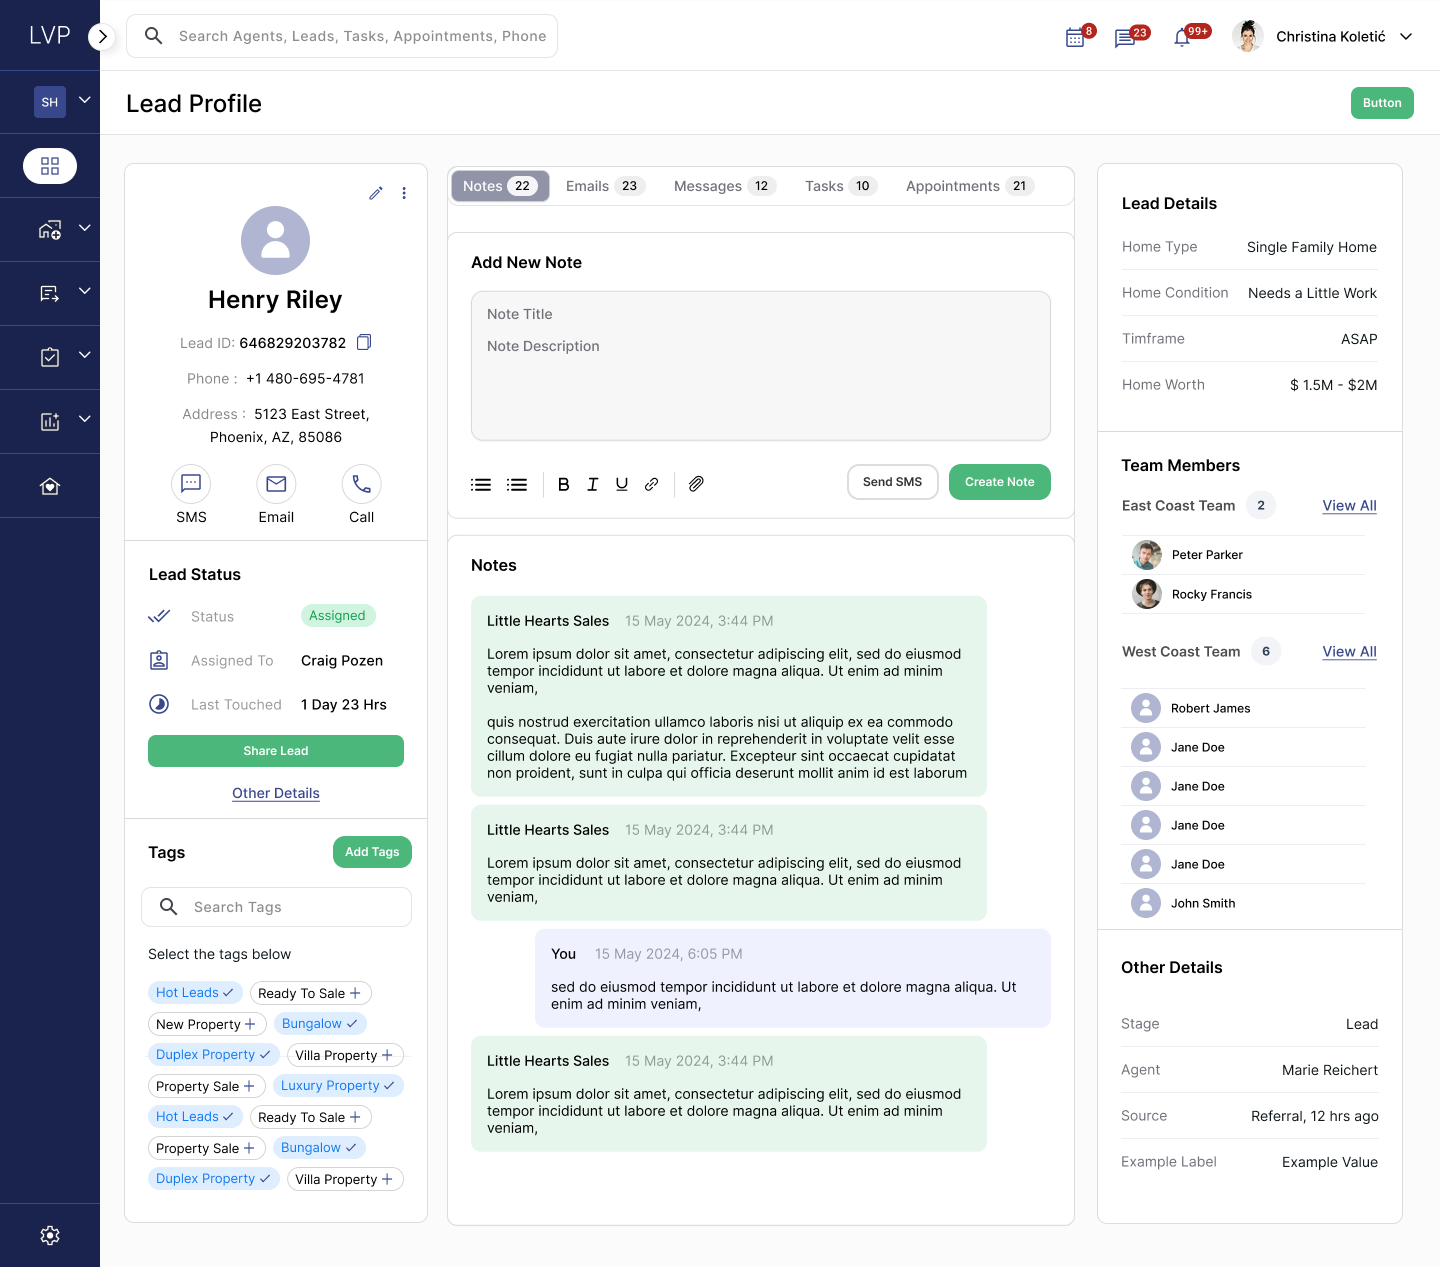Expand the chevron beside the chart report sidebar icon
Screen dimensions: 1440x1267
click(85, 420)
